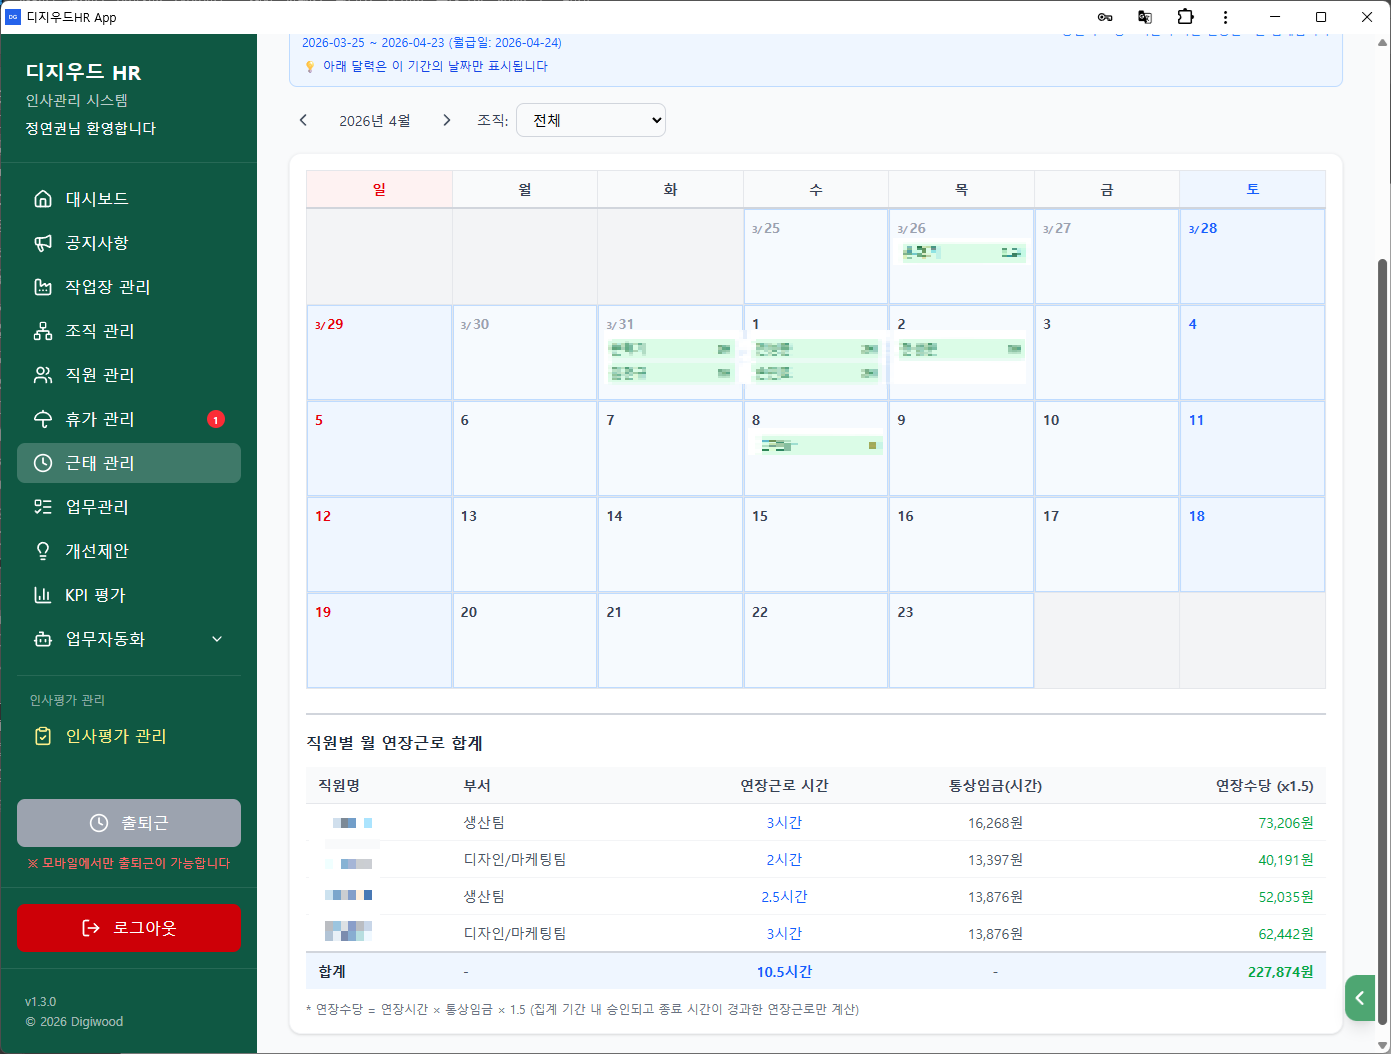This screenshot has height=1054, width=1391.
Task: Open KPI 평가 menu
Action: [129, 595]
